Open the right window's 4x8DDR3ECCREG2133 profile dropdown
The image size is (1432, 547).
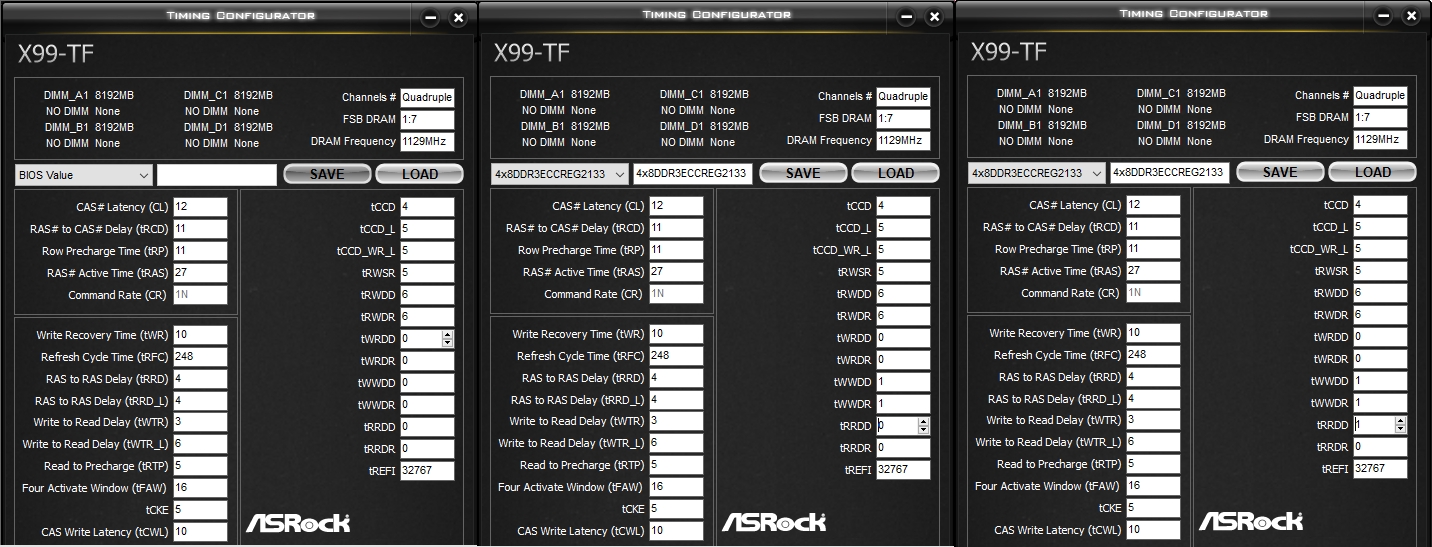1037,173
